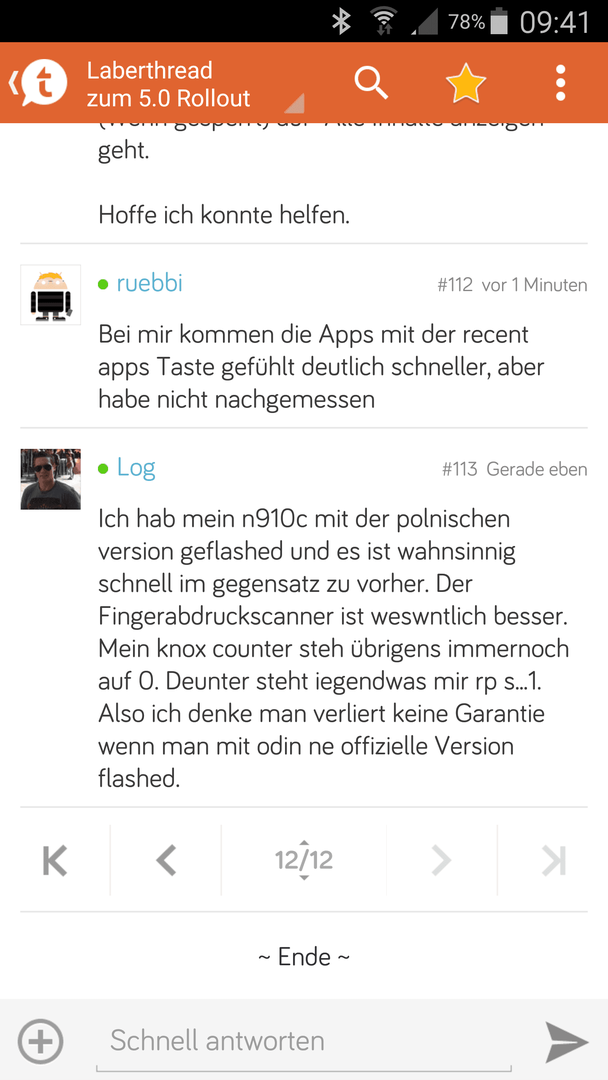Go to previous page arrow

pos(166,860)
